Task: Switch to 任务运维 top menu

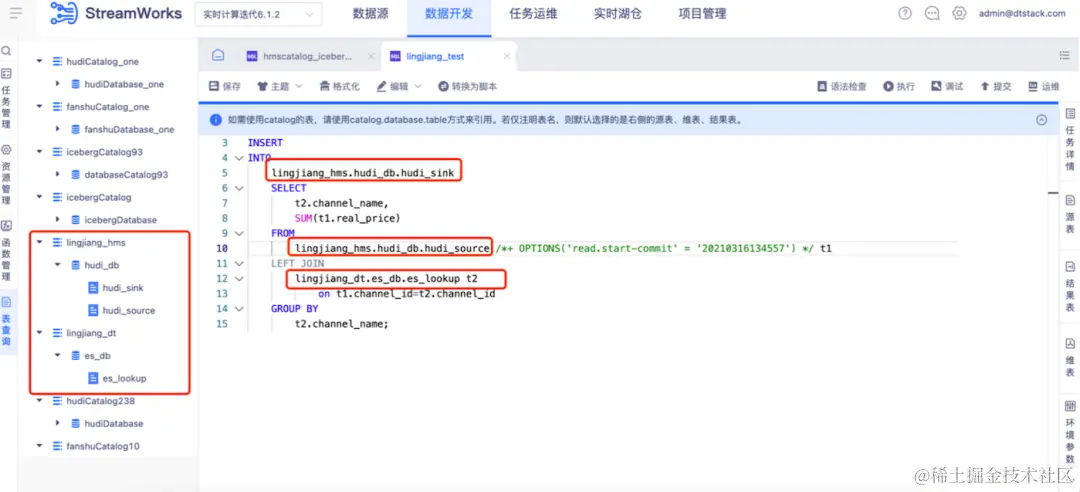Action: 533,14
